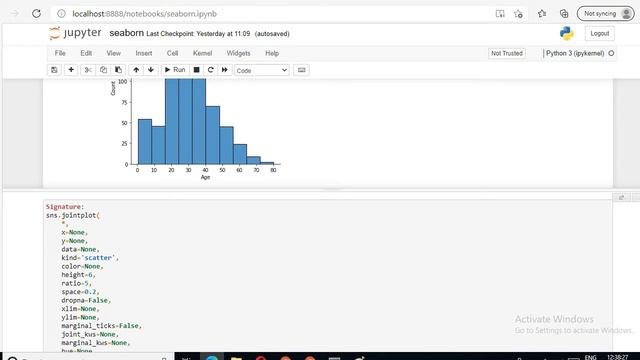View site information icon in address bar
The height and width of the screenshot is (360, 640).
coord(61,14)
